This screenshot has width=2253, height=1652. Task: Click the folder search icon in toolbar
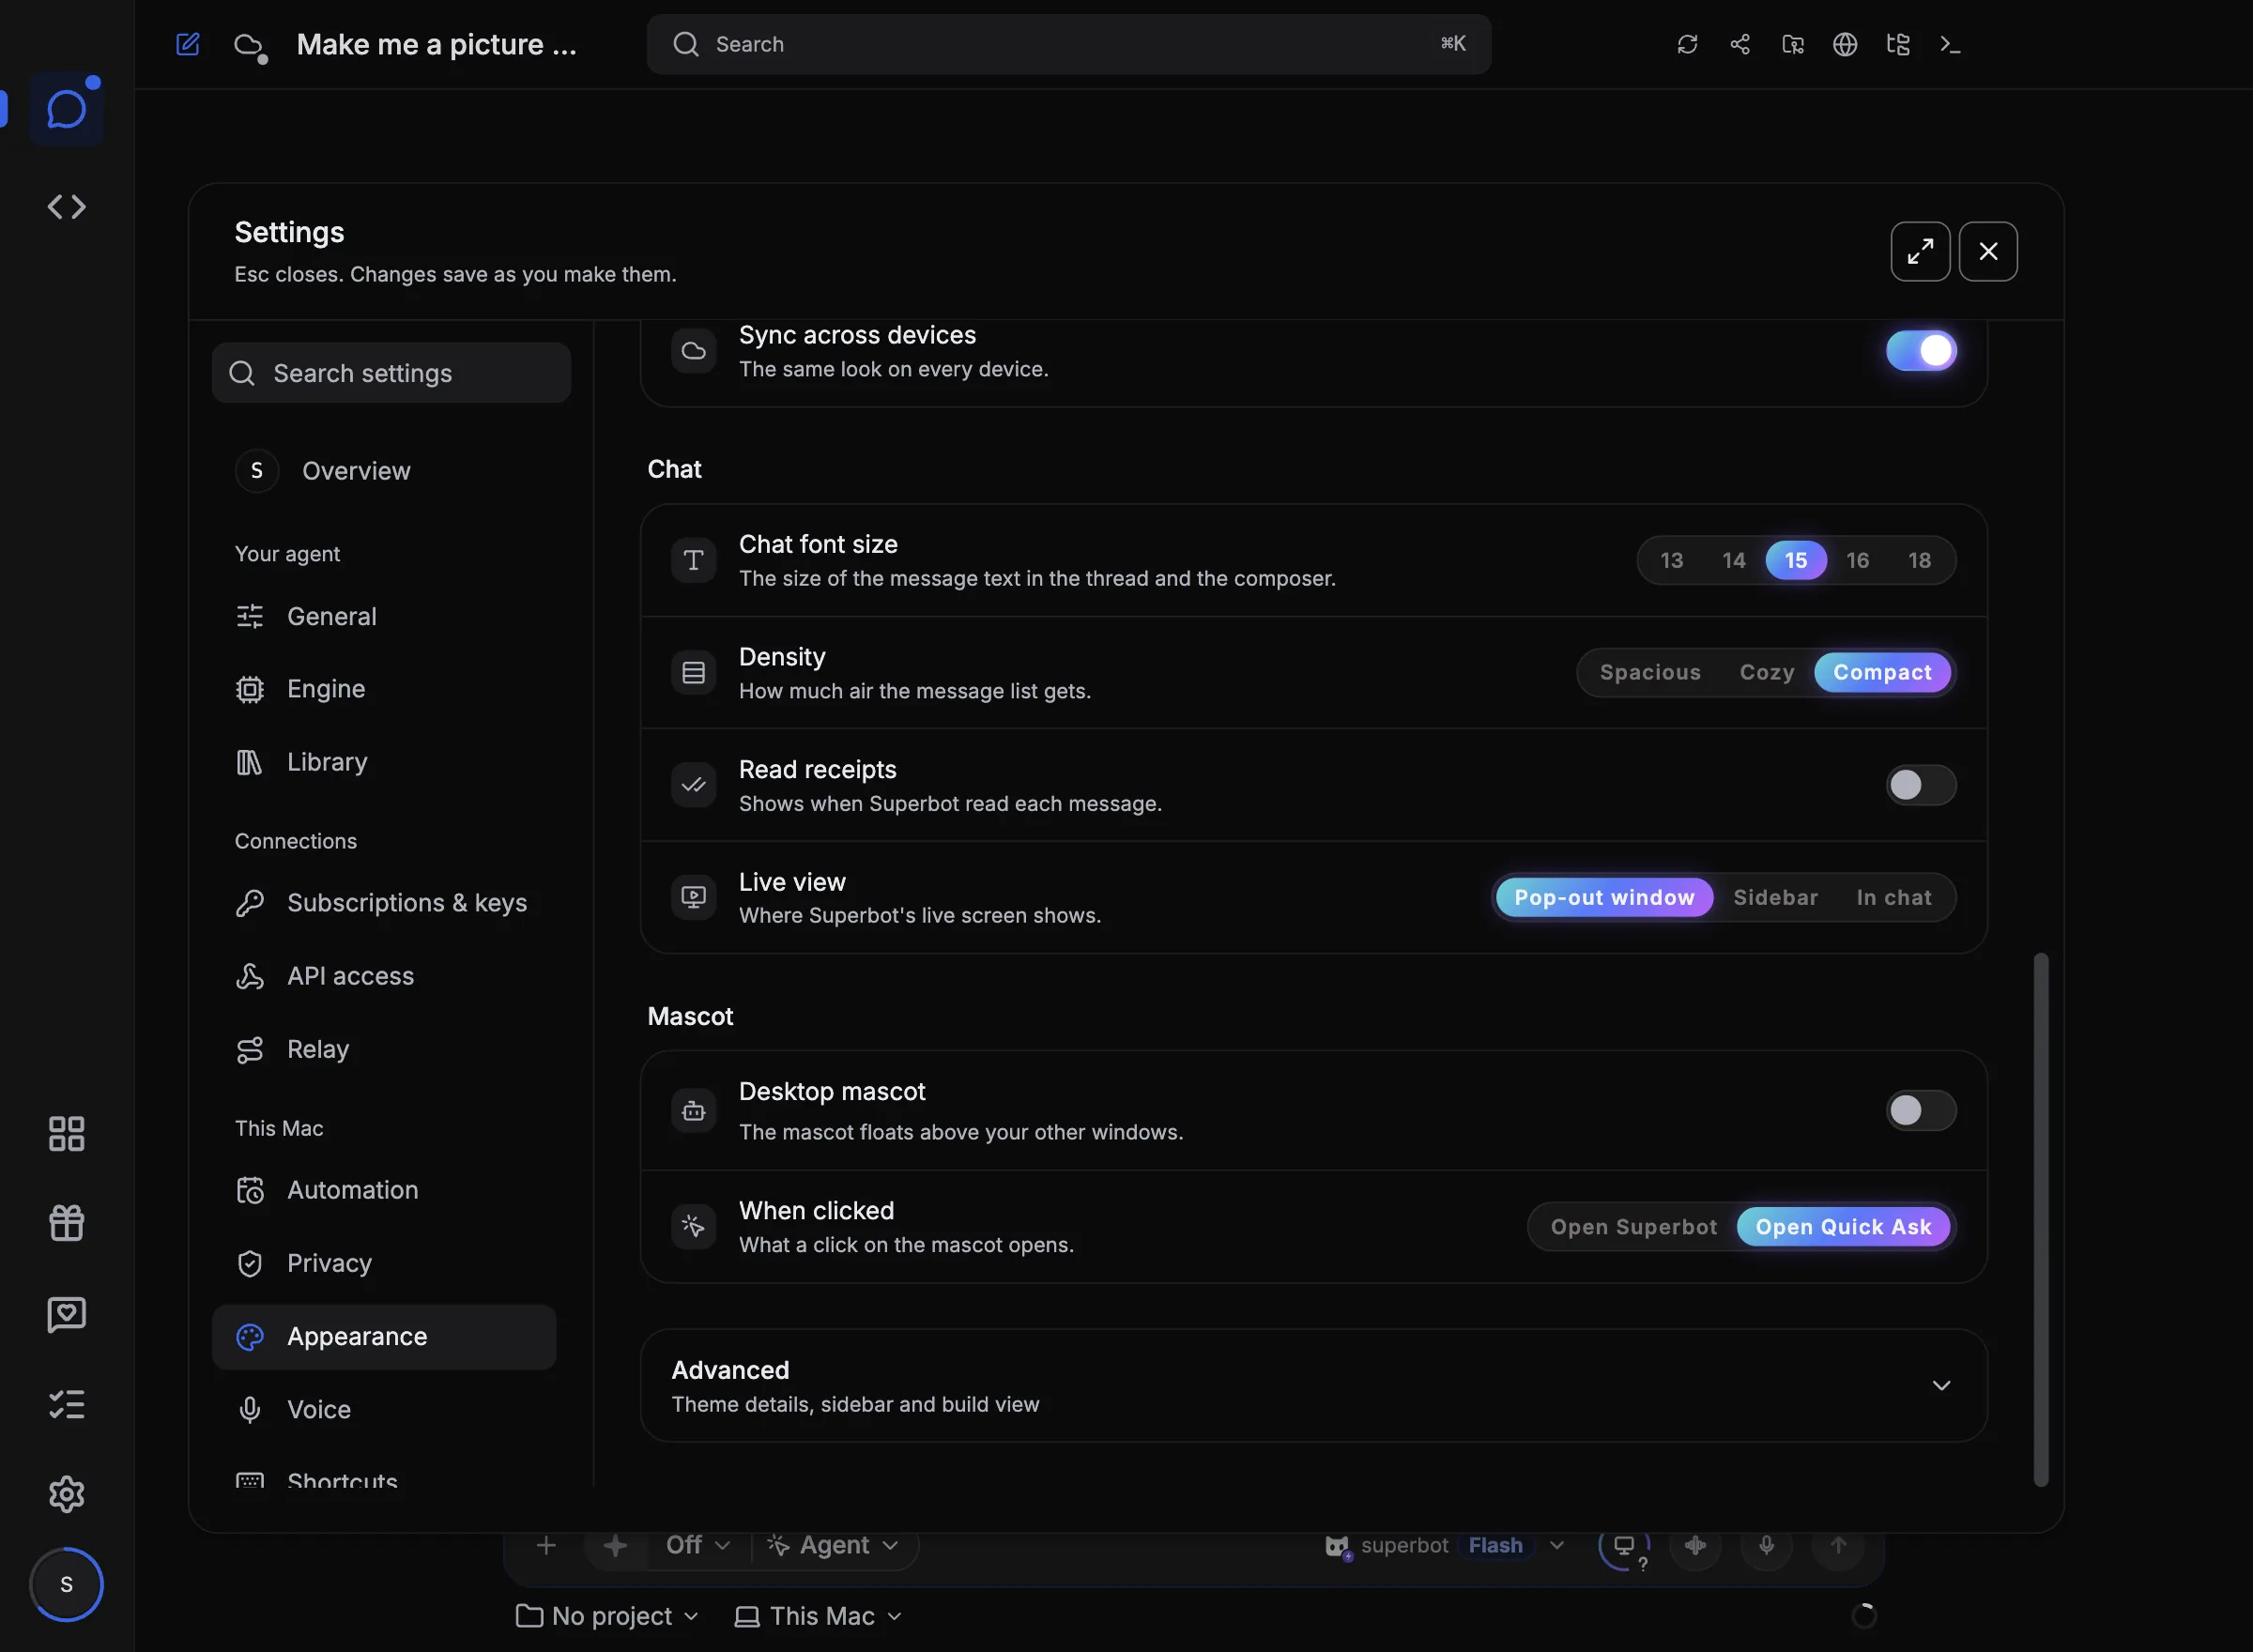tap(1793, 44)
